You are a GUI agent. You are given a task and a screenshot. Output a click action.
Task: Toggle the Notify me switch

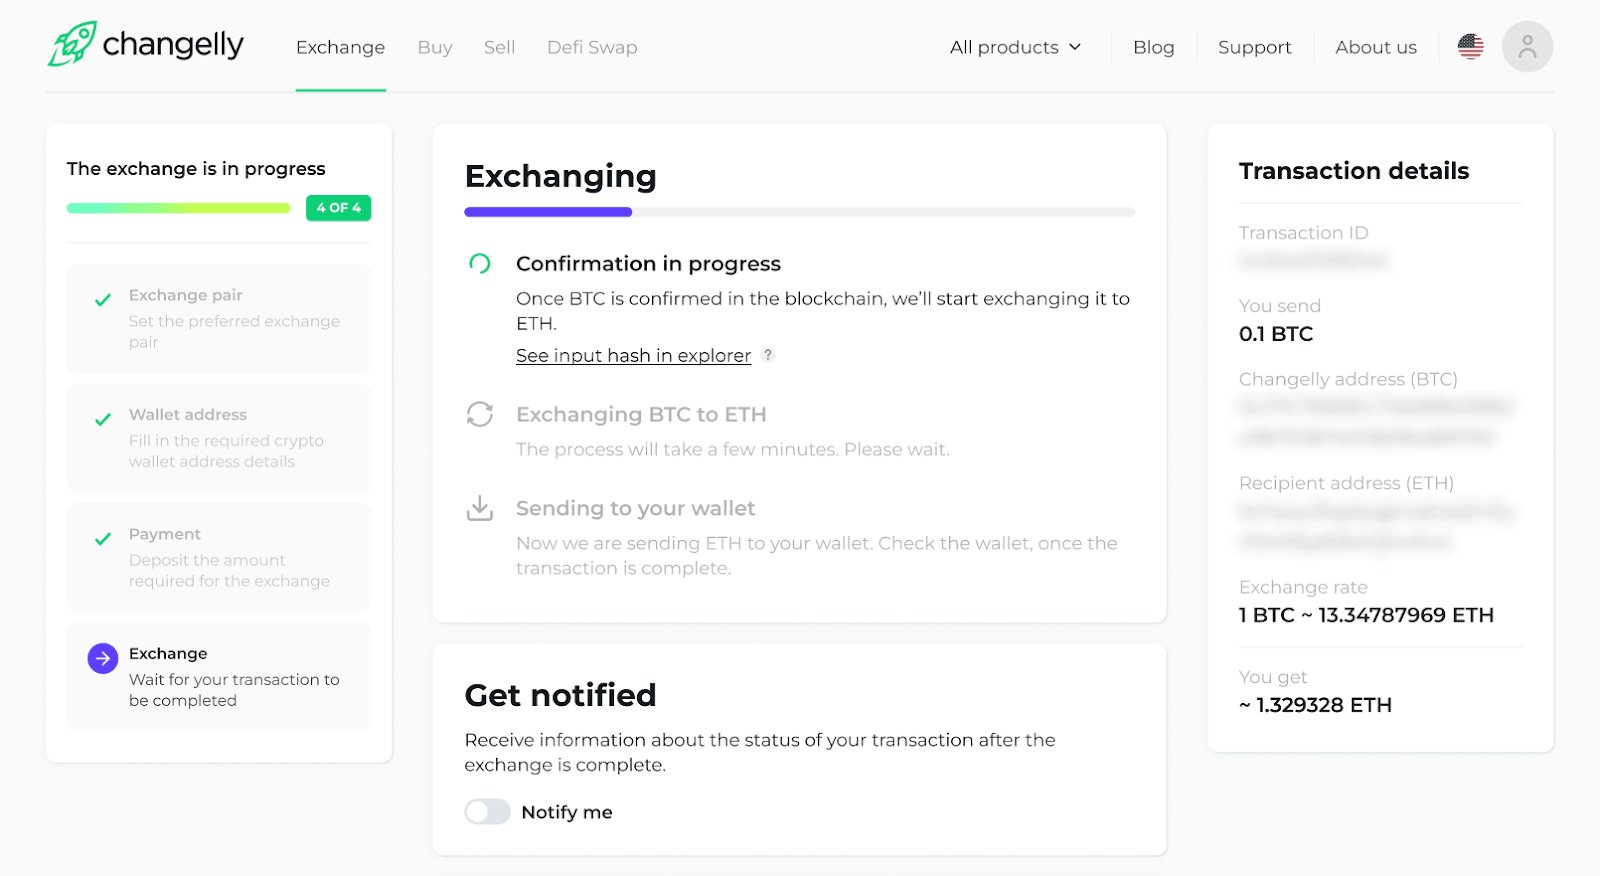click(x=488, y=812)
